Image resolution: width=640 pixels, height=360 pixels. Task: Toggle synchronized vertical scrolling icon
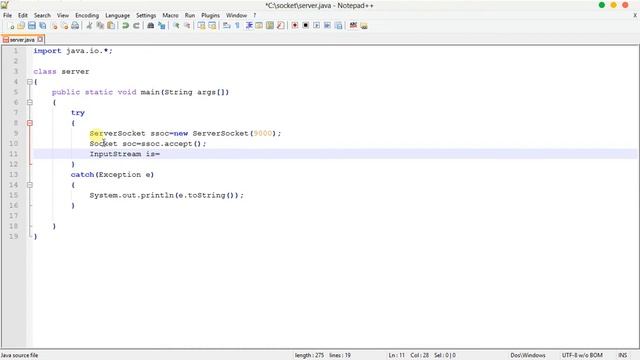[x=201, y=26]
